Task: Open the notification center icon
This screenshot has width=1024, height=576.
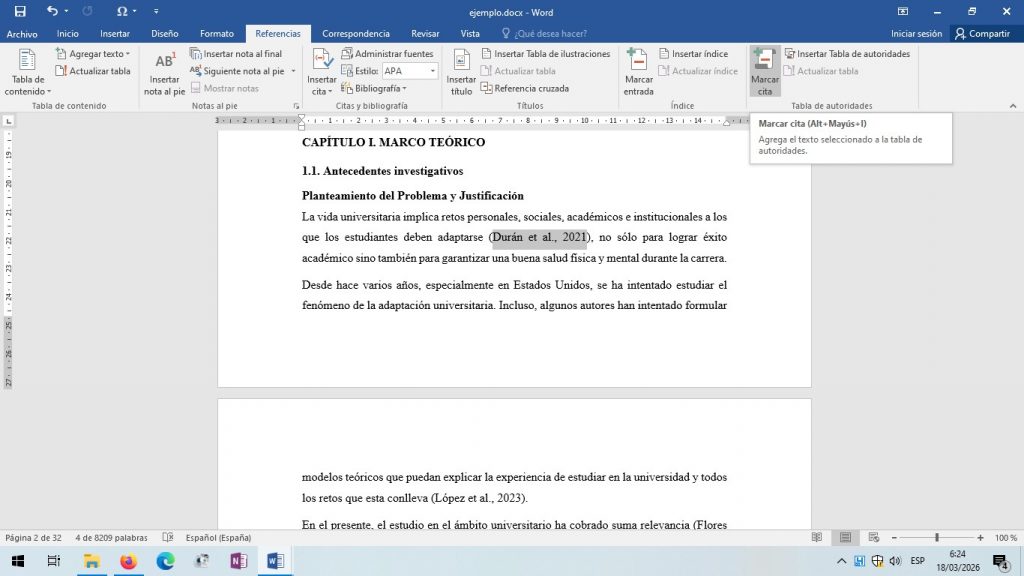Action: [x=1000, y=561]
